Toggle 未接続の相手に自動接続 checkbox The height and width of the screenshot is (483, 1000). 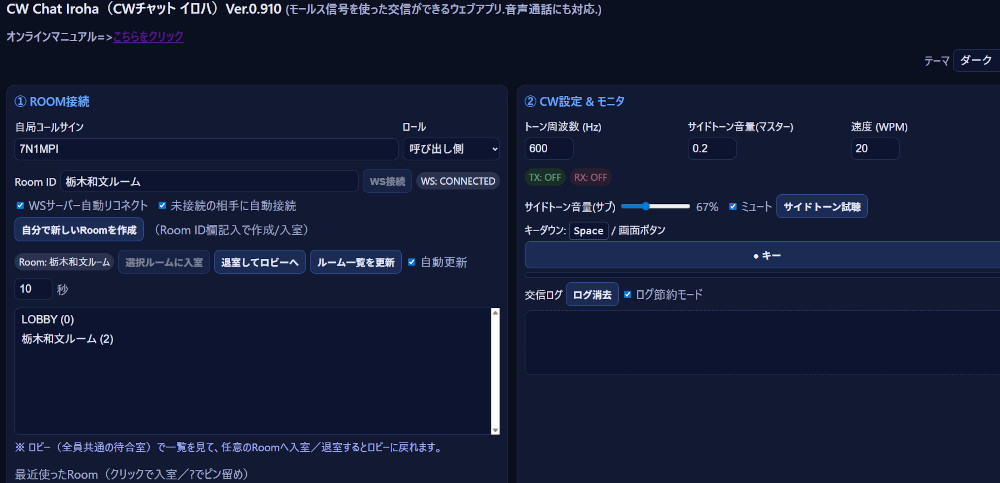click(163, 206)
